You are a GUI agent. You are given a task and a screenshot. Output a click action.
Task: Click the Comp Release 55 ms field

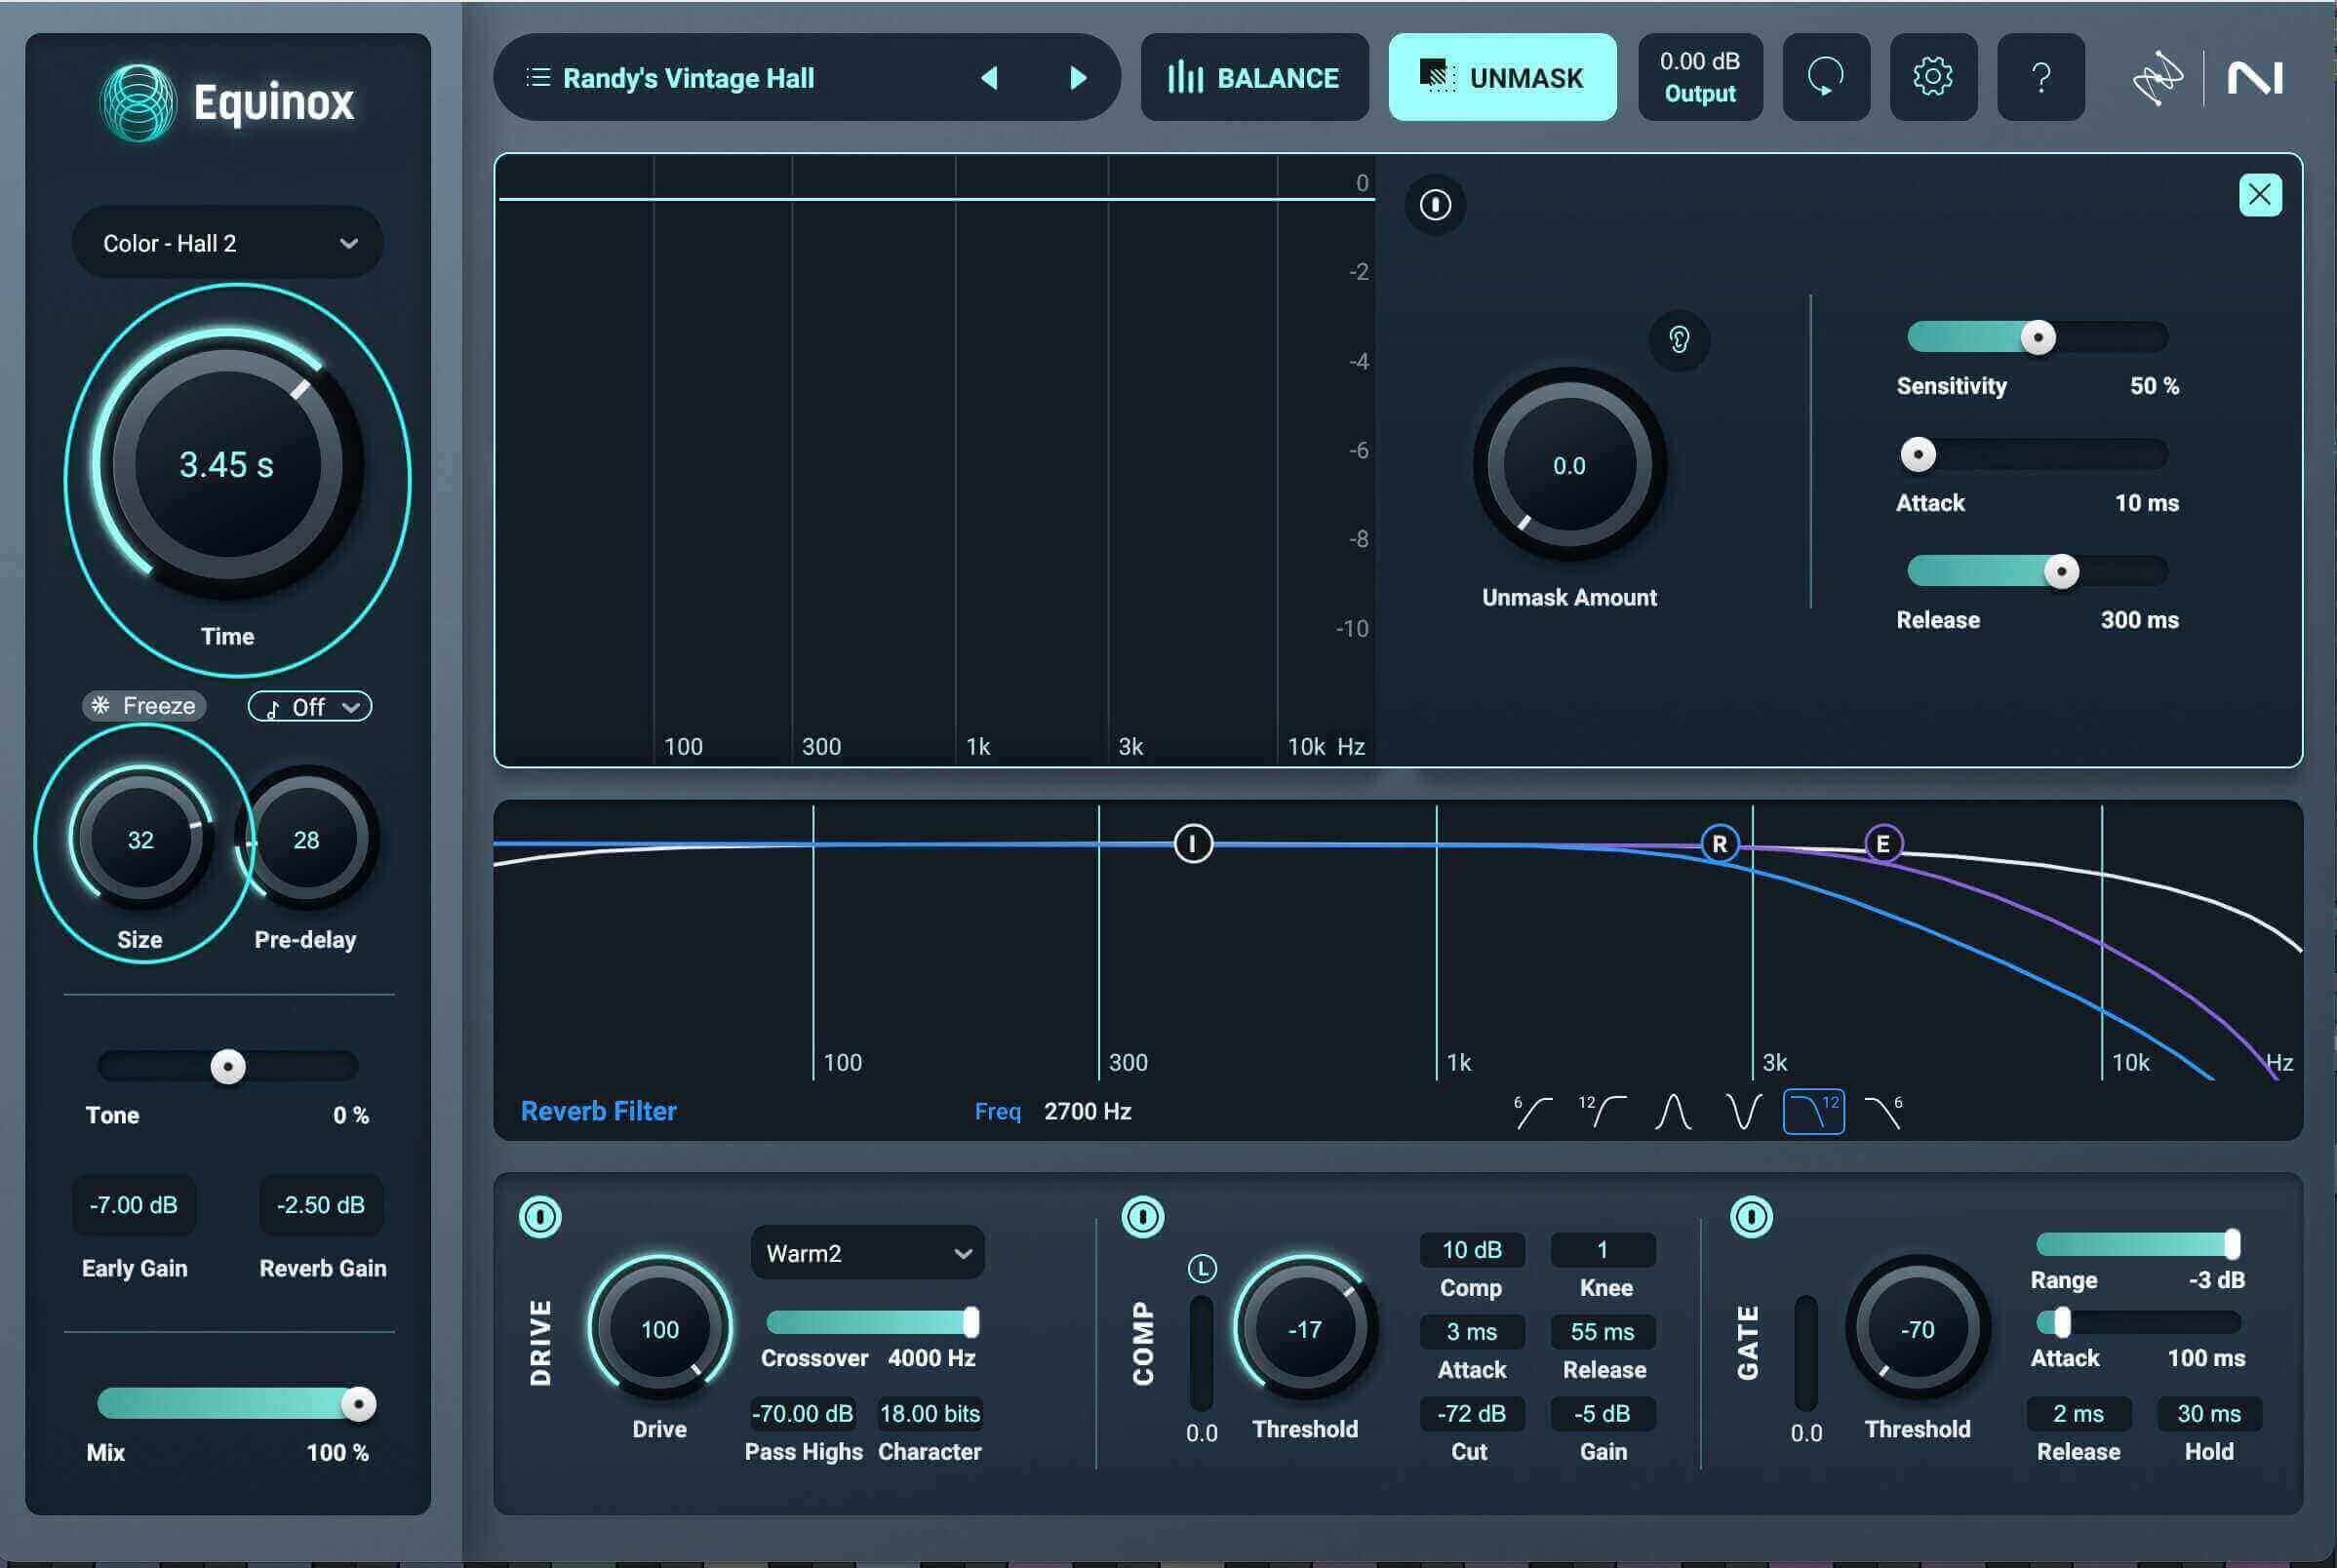[x=1603, y=1332]
